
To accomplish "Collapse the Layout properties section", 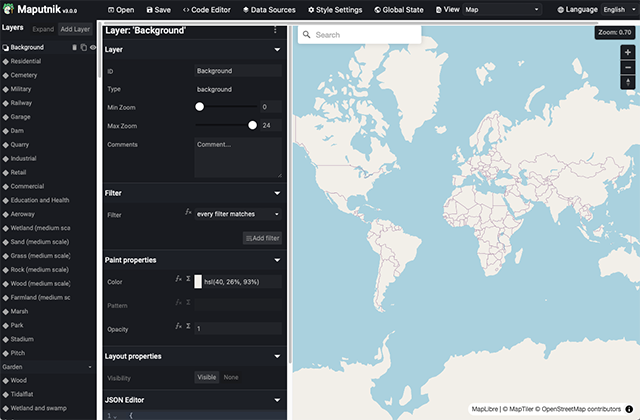I will coord(277,356).
